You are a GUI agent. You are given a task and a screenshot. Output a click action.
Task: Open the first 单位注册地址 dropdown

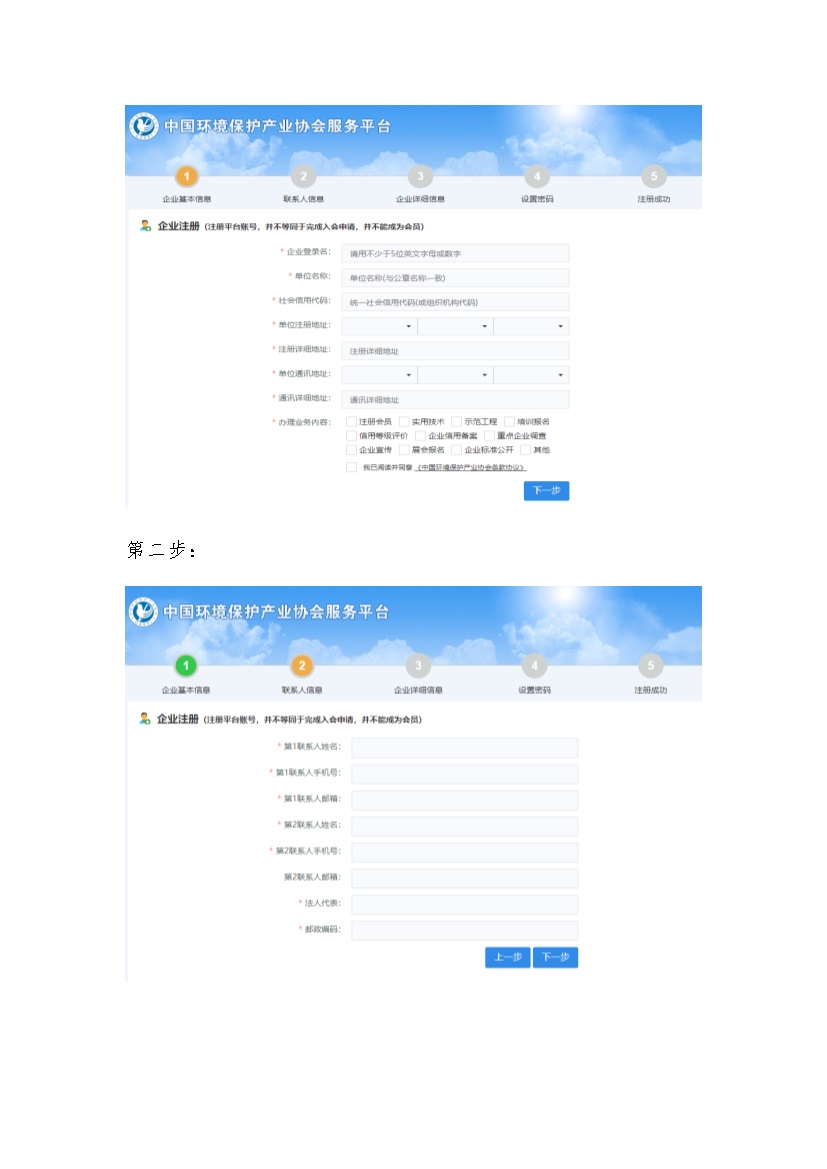click(379, 326)
